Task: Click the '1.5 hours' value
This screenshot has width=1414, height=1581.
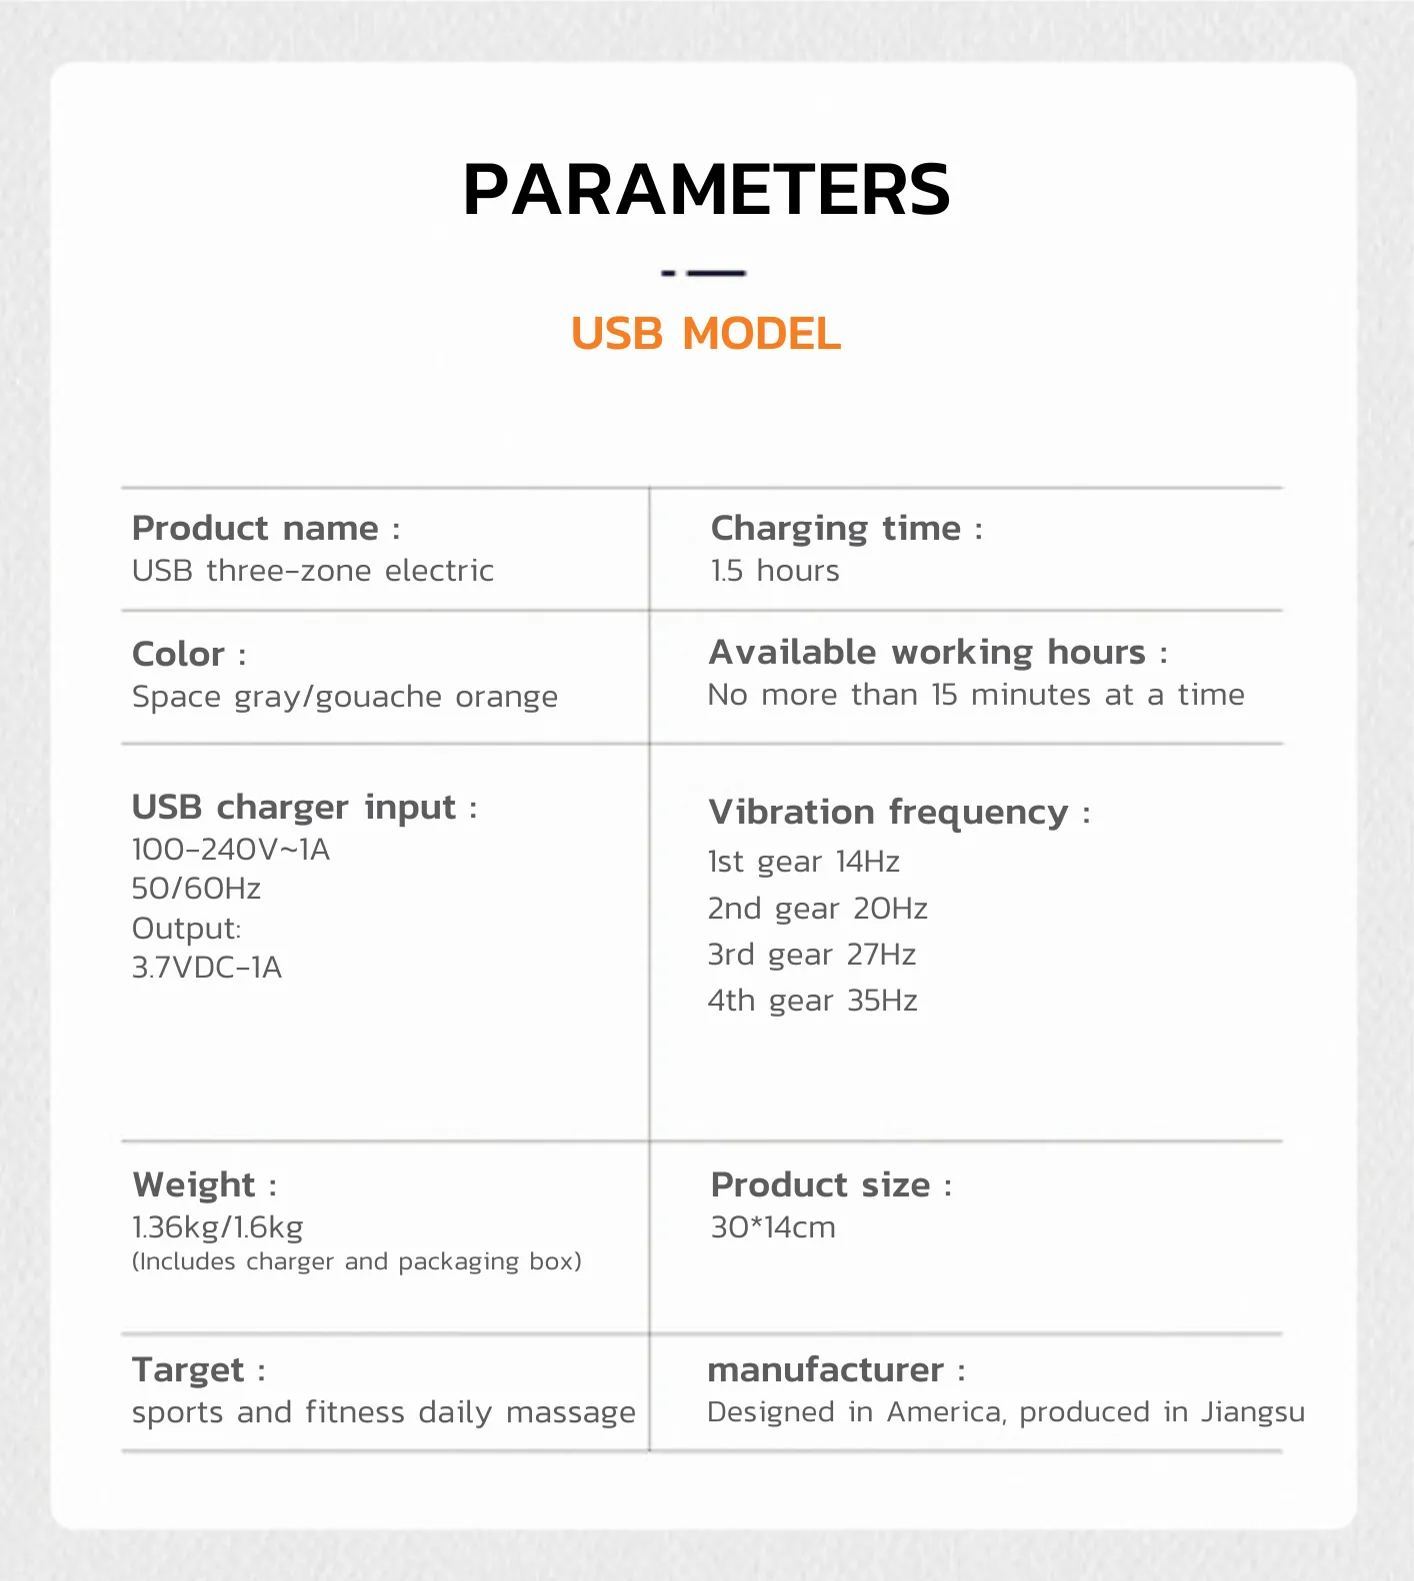Action: pos(775,571)
